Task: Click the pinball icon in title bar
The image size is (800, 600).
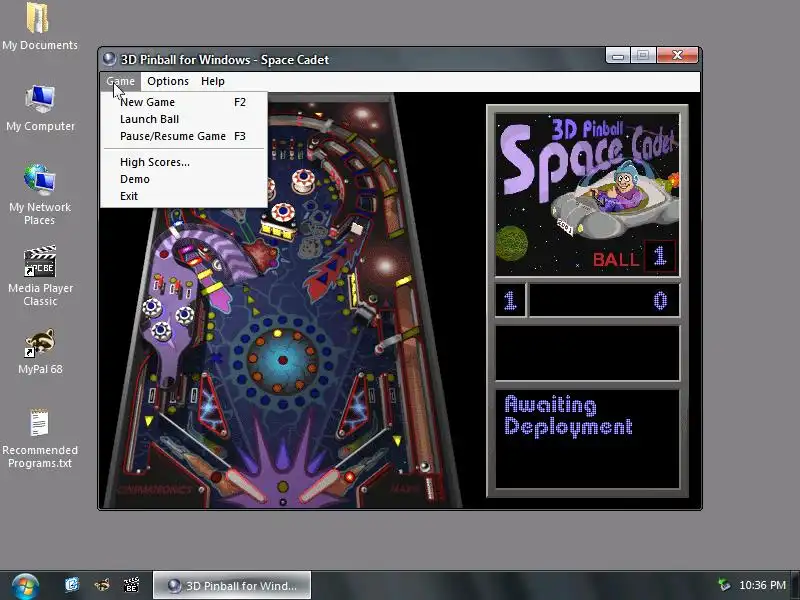Action: click(109, 59)
